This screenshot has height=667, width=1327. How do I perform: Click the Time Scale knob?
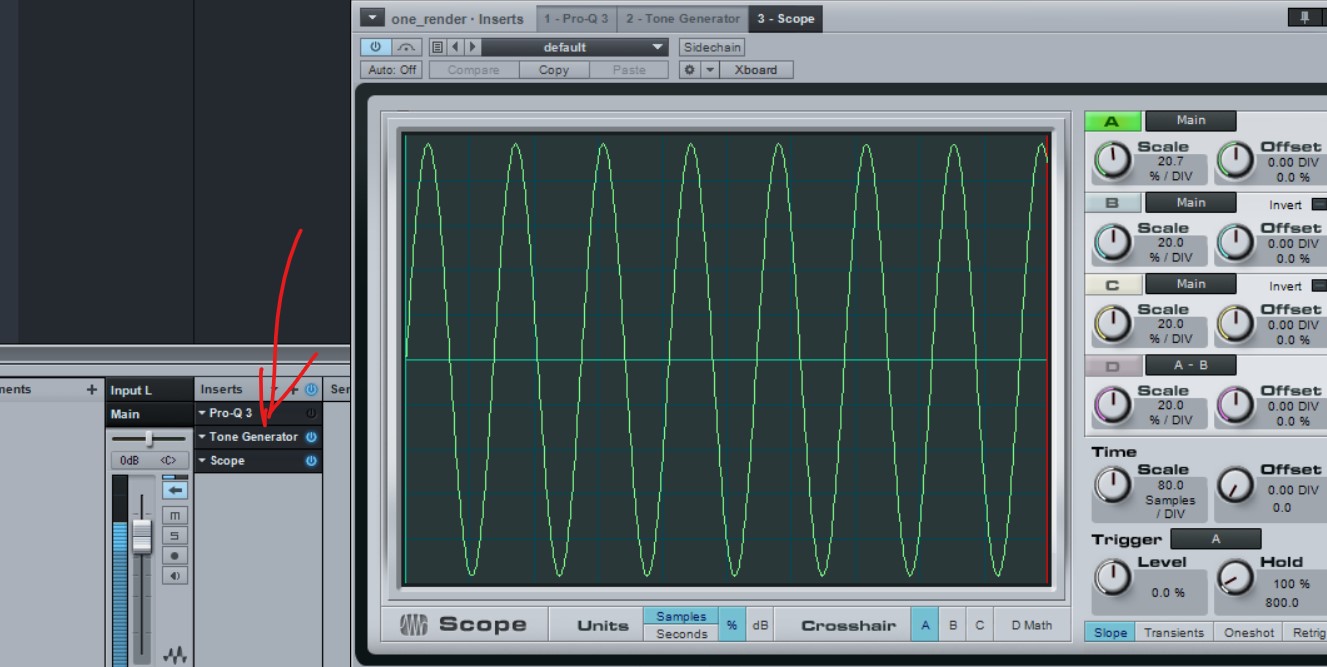point(1112,485)
